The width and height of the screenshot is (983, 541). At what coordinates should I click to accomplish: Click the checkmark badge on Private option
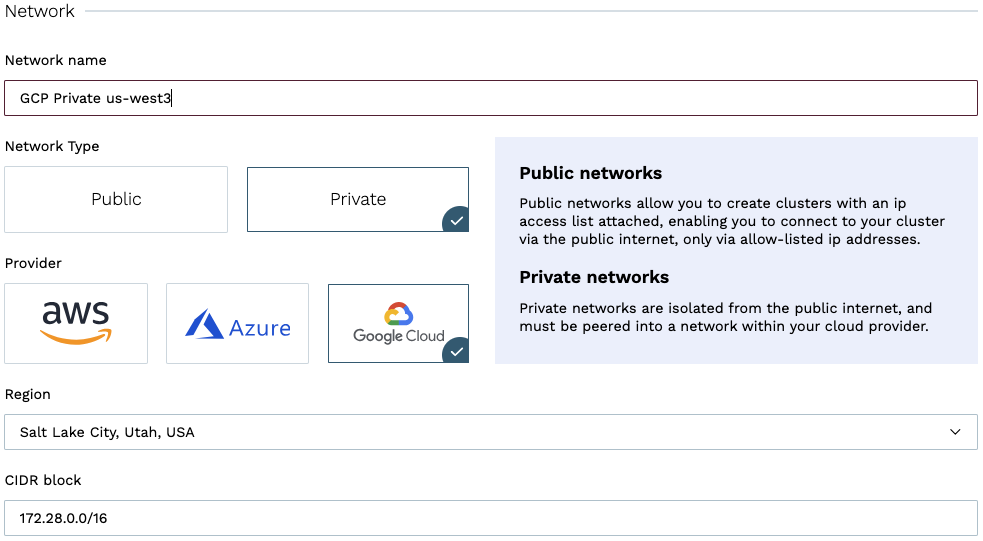[x=455, y=220]
